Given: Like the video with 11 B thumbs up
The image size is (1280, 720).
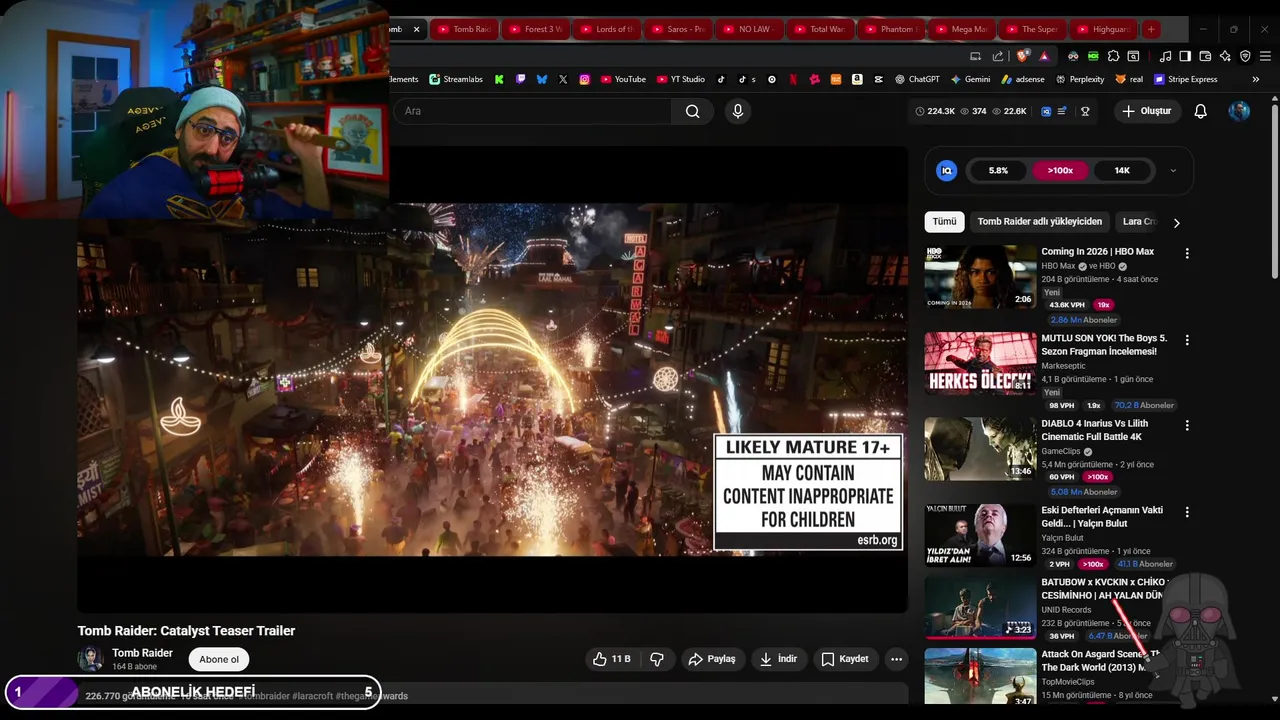Looking at the screenshot, I should coord(611,659).
